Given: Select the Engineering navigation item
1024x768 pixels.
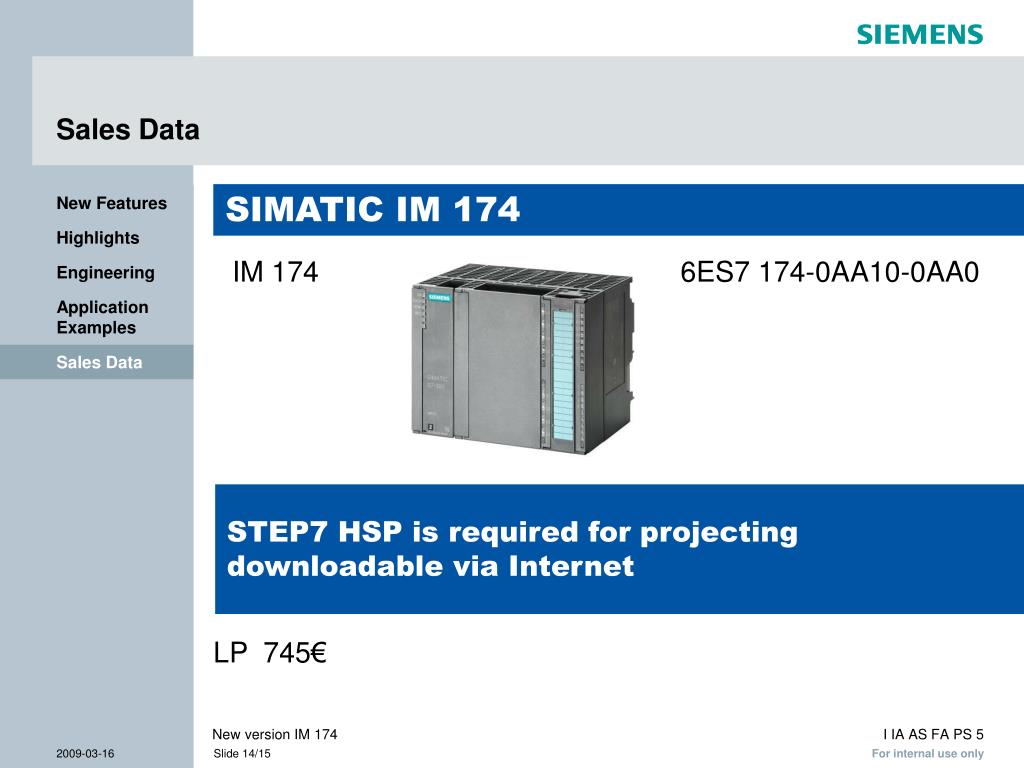Looking at the screenshot, I should click(x=105, y=272).
